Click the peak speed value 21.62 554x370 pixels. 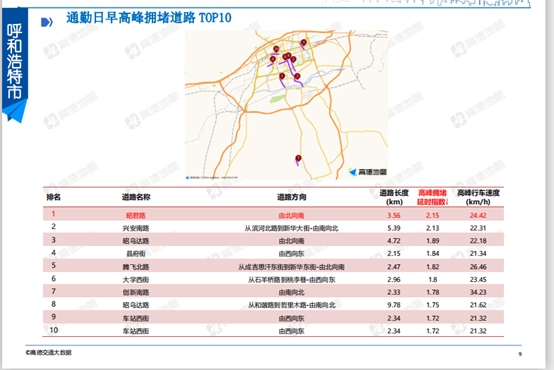478,305
